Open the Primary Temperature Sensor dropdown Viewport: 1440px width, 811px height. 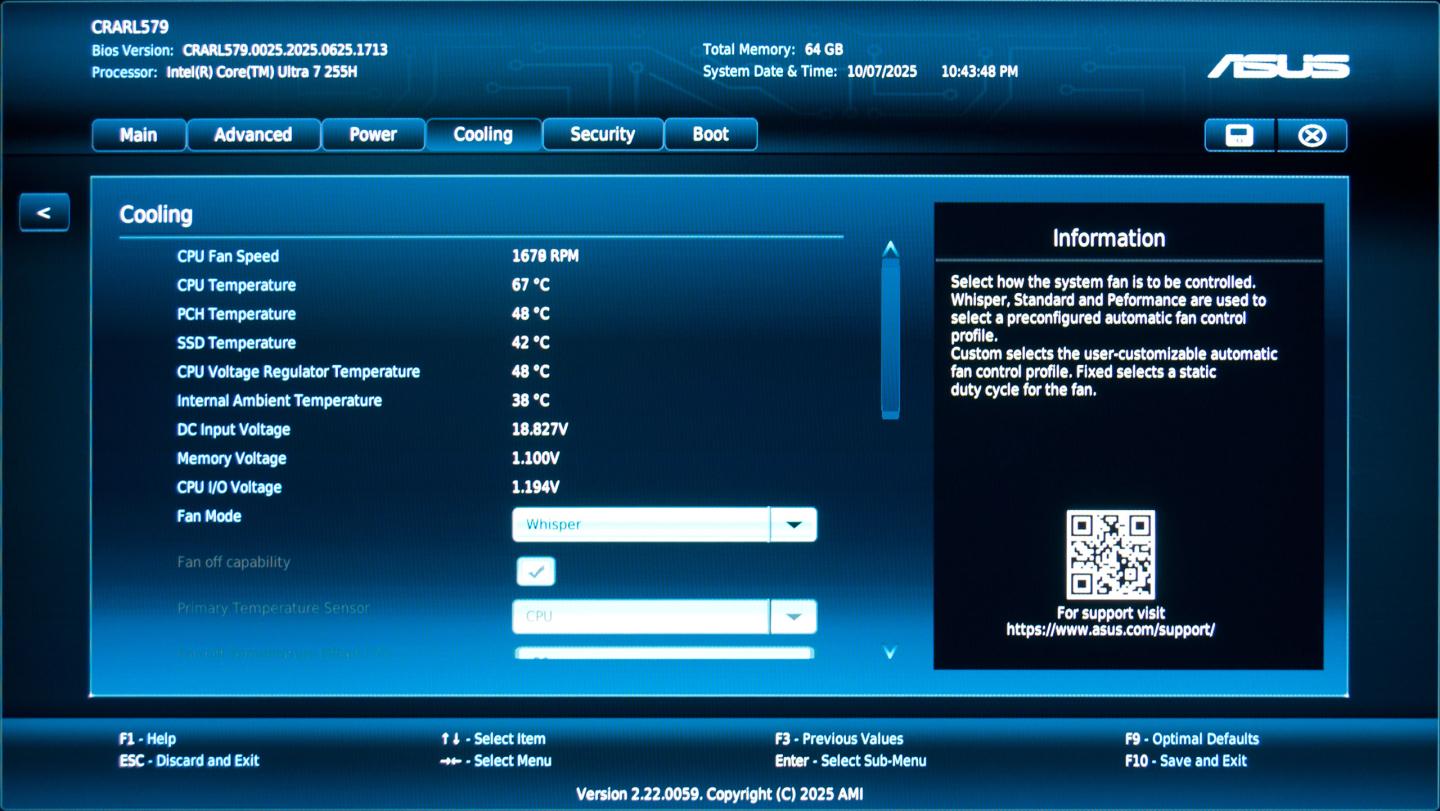tap(664, 616)
